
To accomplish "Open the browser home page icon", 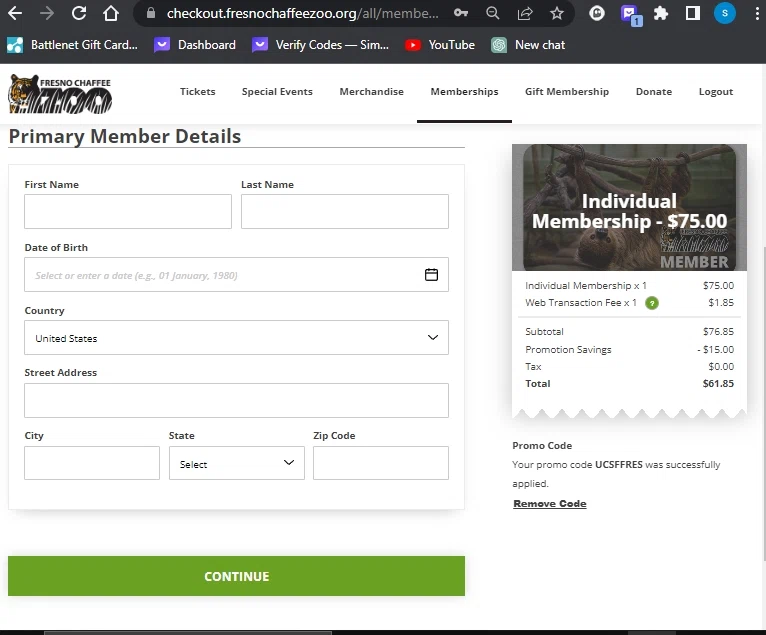I will 111,13.
